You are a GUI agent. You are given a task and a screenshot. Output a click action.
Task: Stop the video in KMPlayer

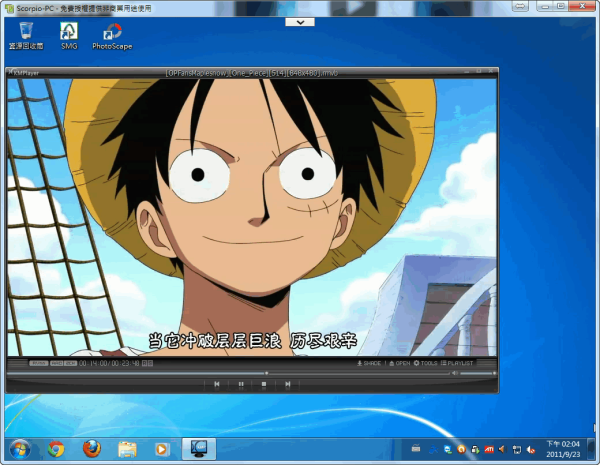click(x=264, y=384)
